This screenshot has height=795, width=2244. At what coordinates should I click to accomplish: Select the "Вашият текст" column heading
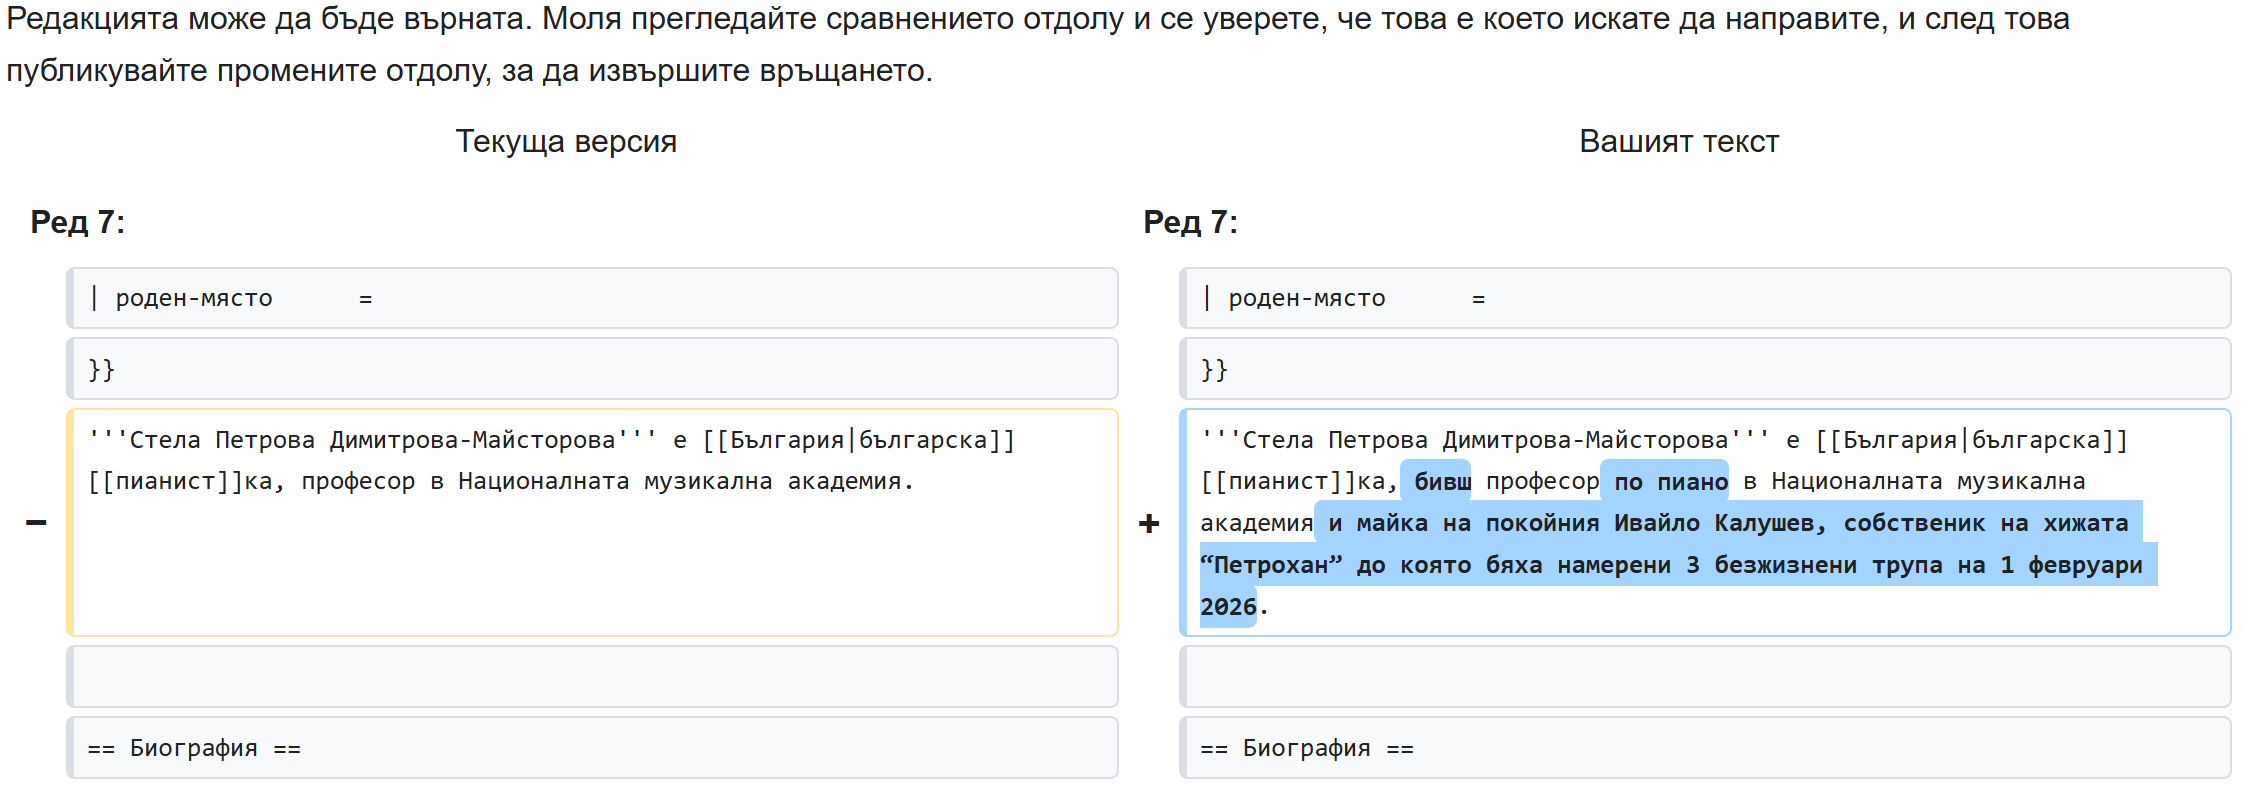click(1679, 141)
